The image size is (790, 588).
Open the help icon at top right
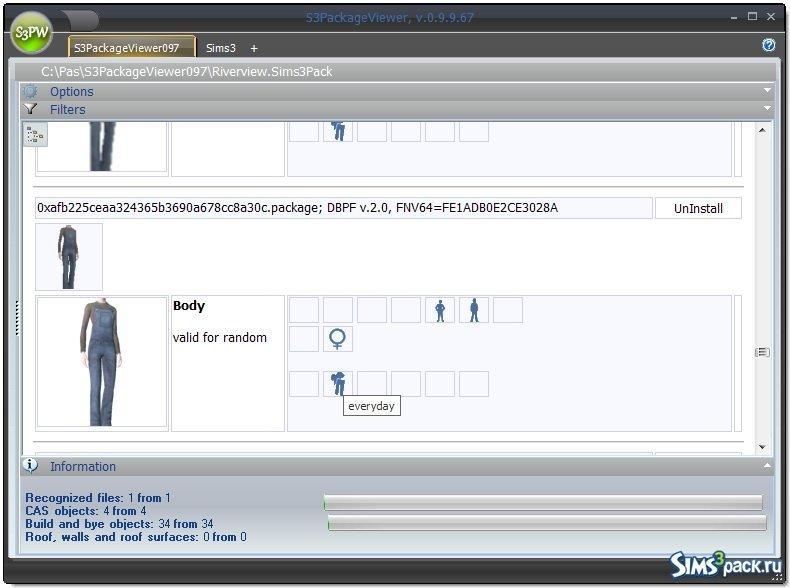[x=768, y=45]
